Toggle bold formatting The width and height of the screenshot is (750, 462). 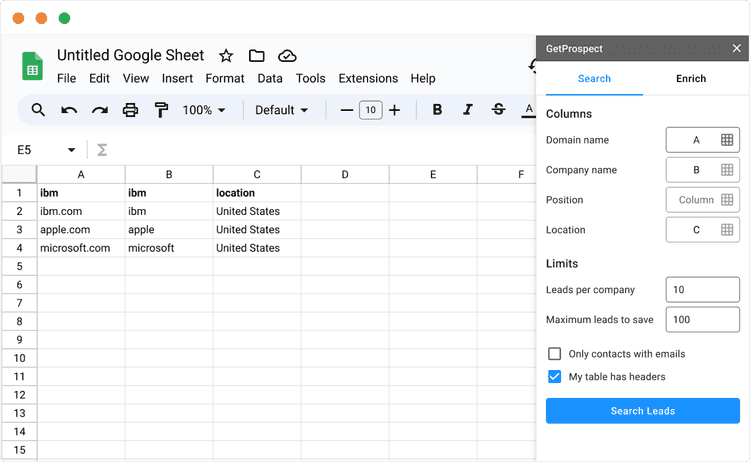pyautogui.click(x=437, y=110)
